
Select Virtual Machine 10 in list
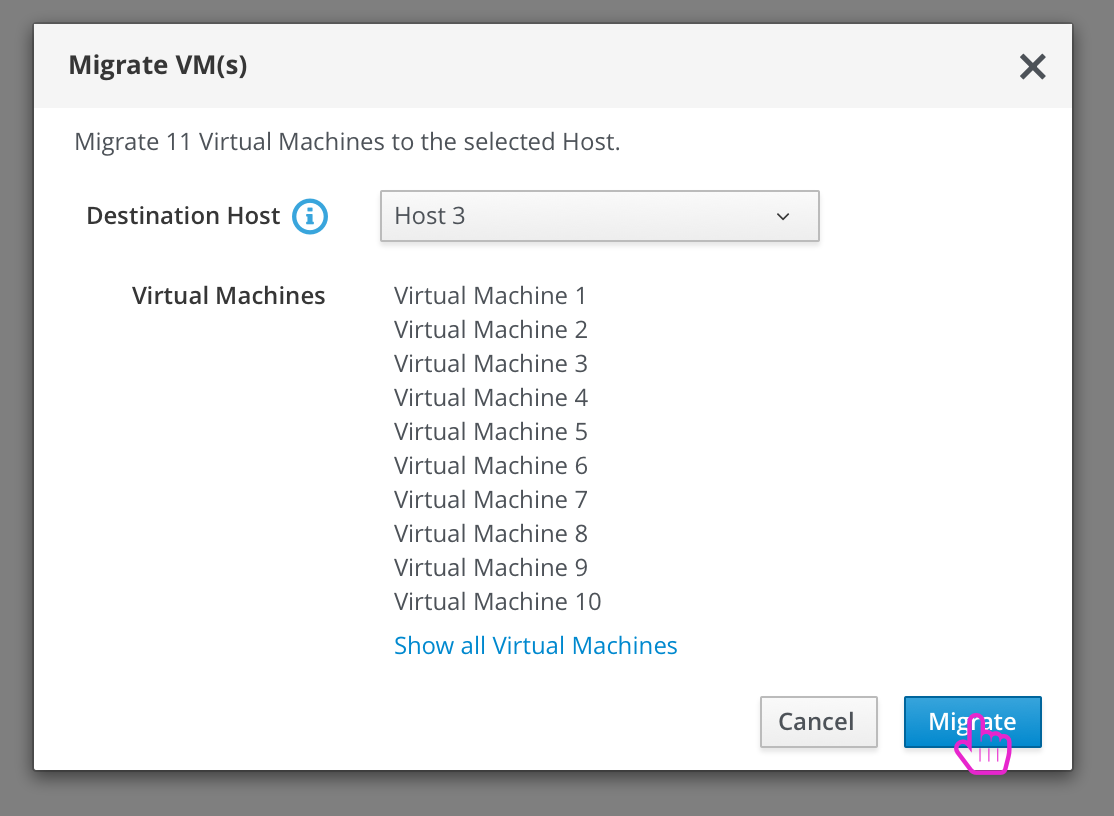[x=497, y=602]
